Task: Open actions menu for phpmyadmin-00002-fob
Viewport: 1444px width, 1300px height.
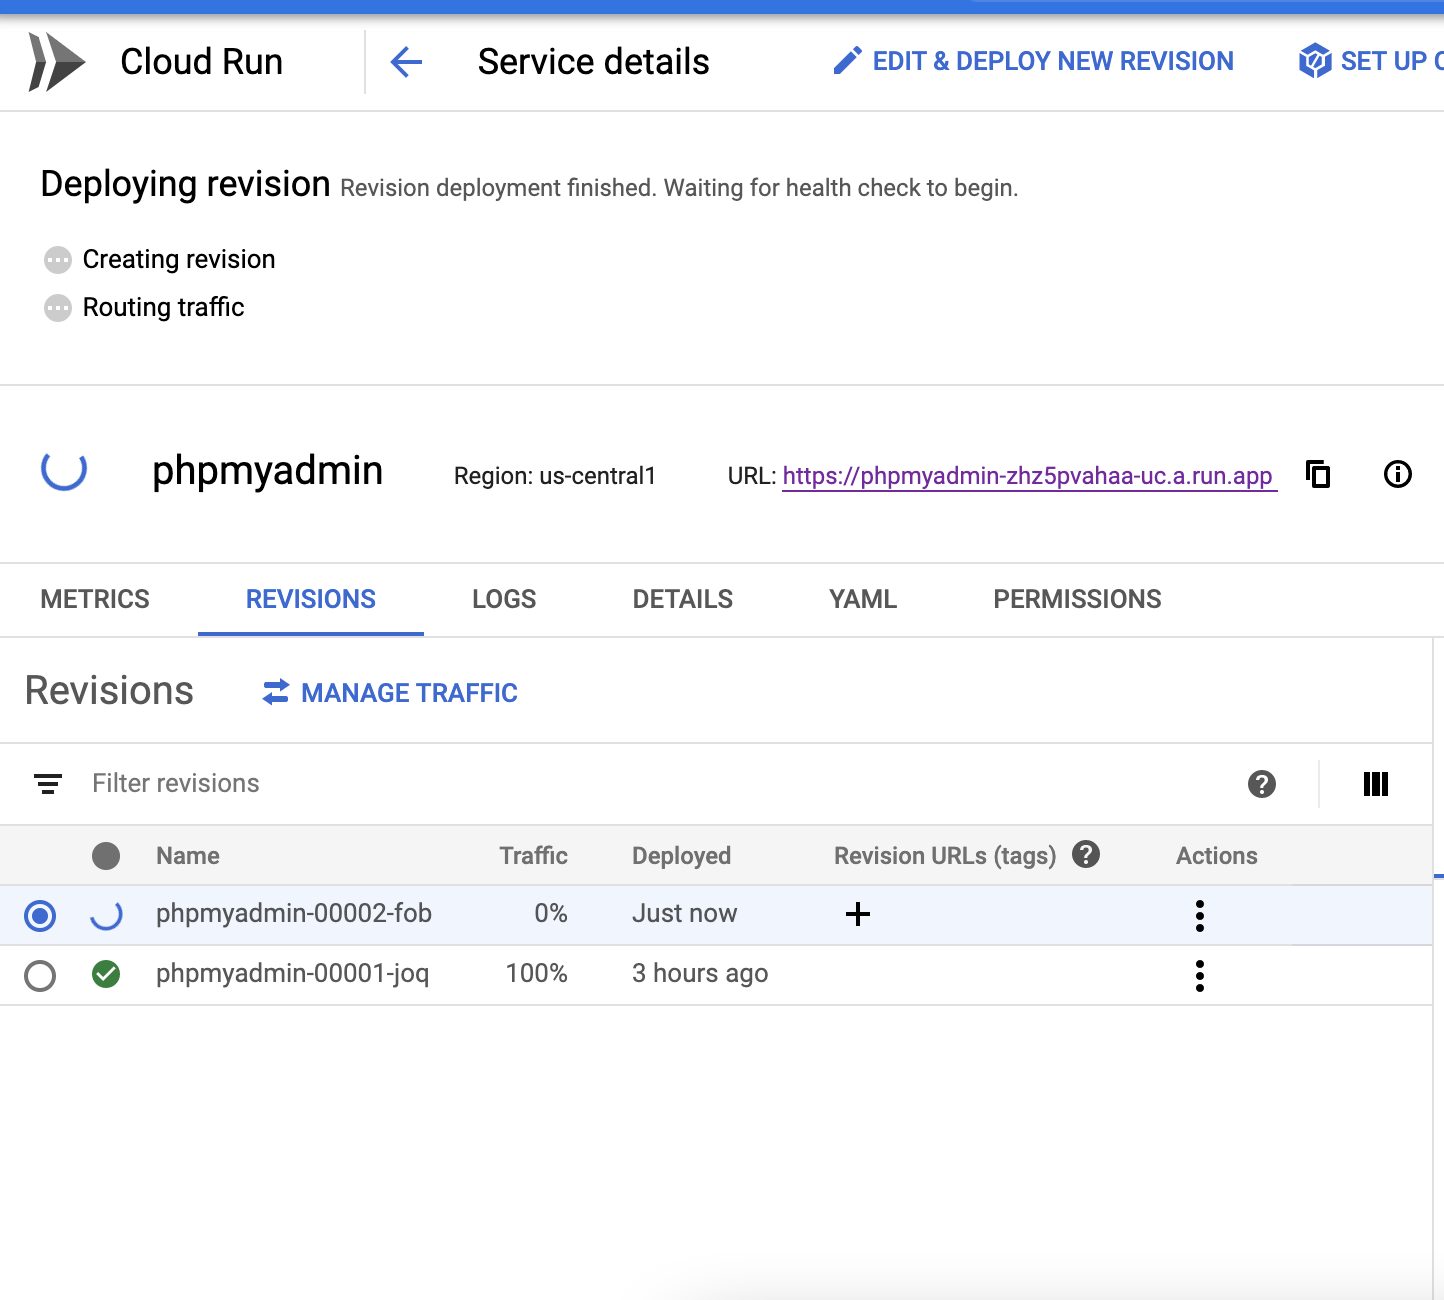Action: pyautogui.click(x=1200, y=915)
